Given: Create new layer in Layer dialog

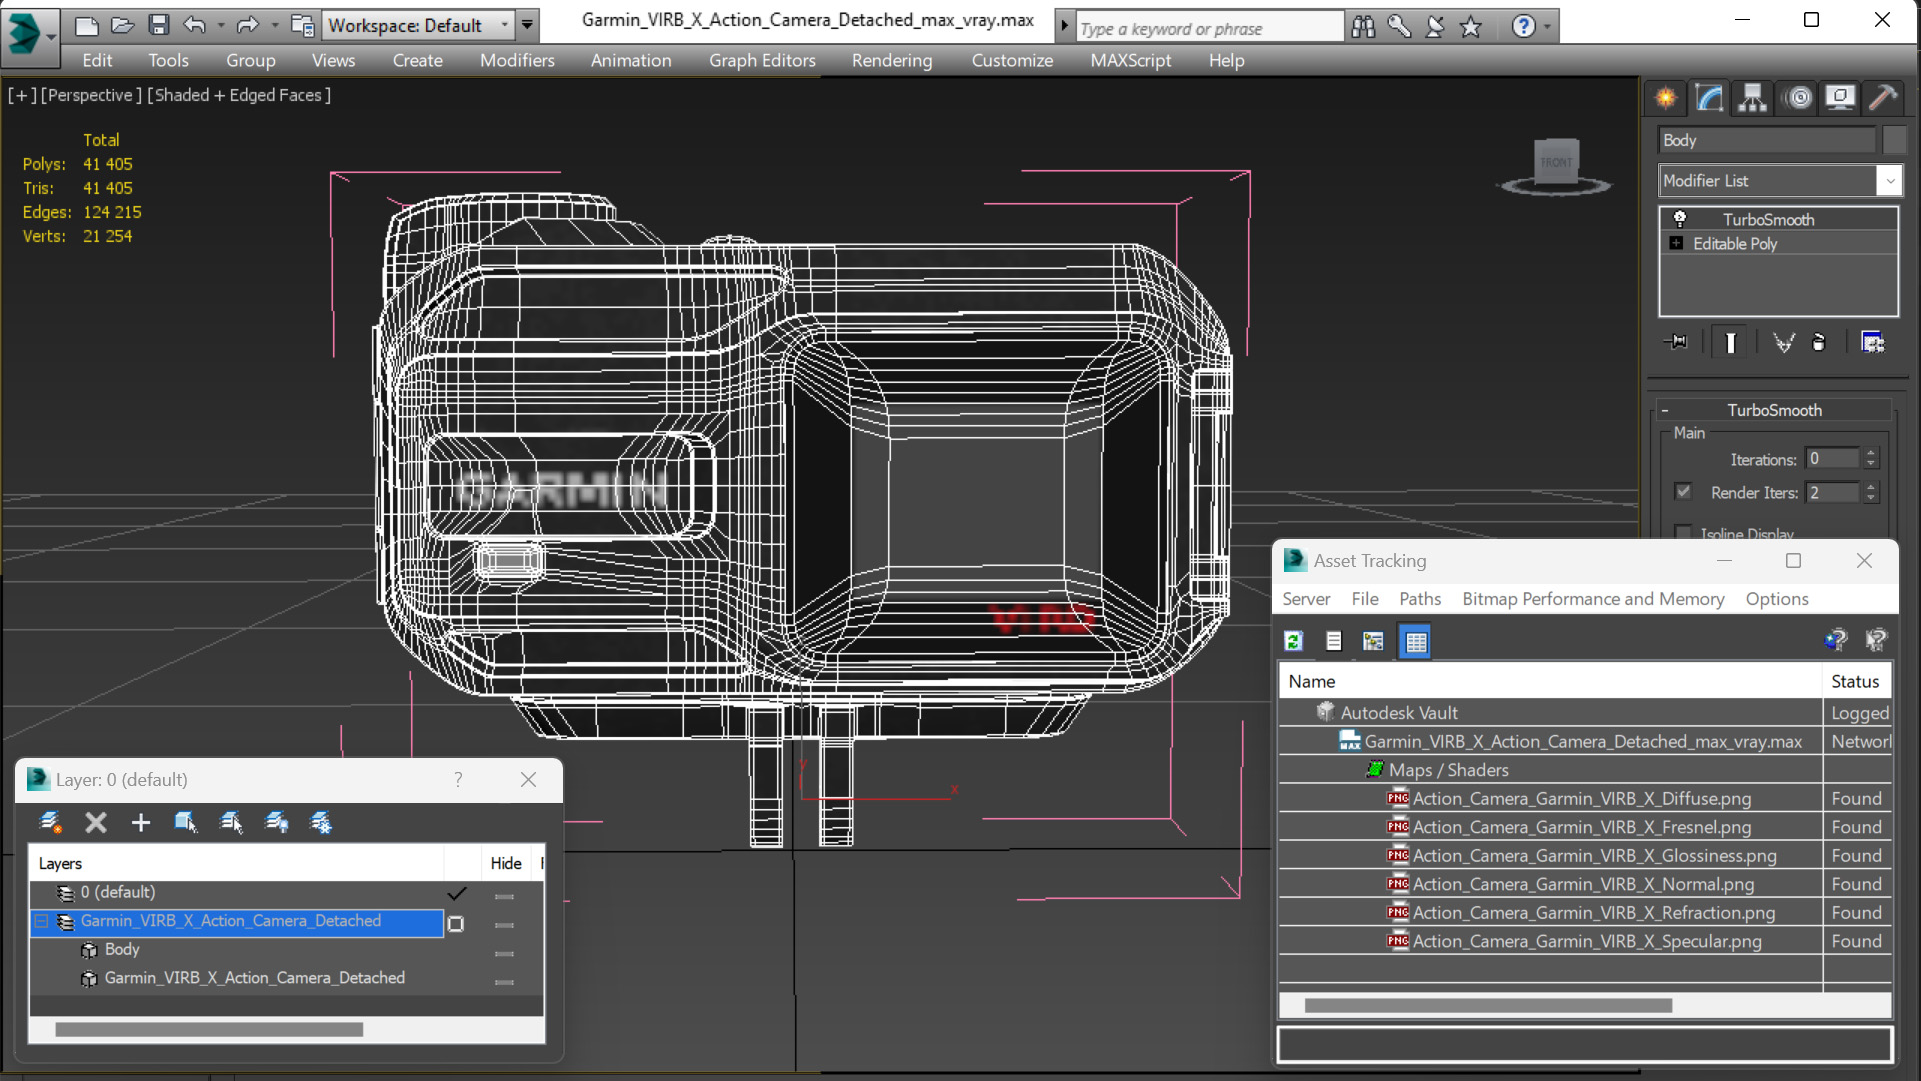Looking at the screenshot, I should (50, 822).
